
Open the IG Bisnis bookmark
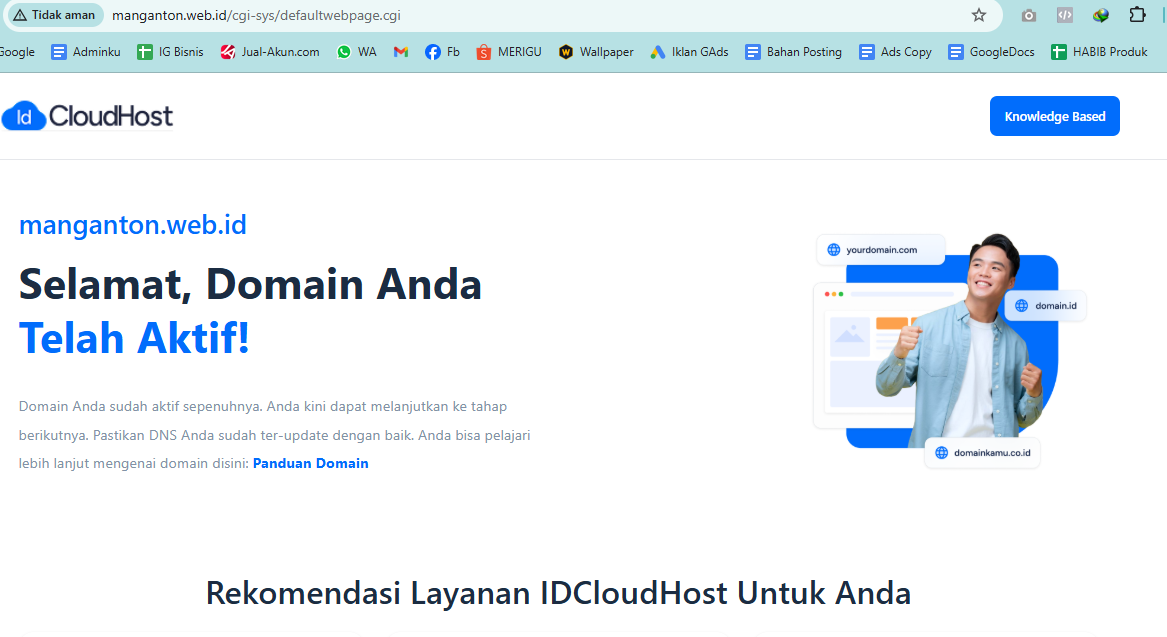(170, 52)
